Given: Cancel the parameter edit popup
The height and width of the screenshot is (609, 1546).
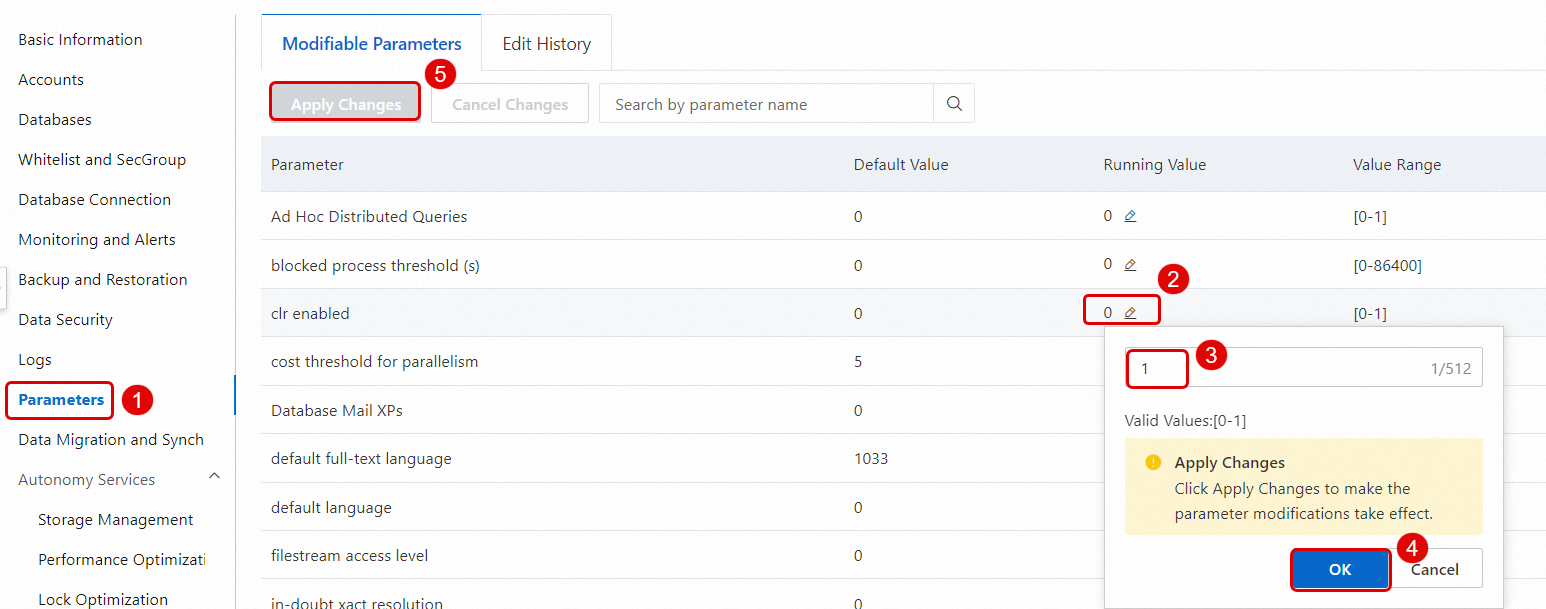Looking at the screenshot, I should tap(1435, 569).
